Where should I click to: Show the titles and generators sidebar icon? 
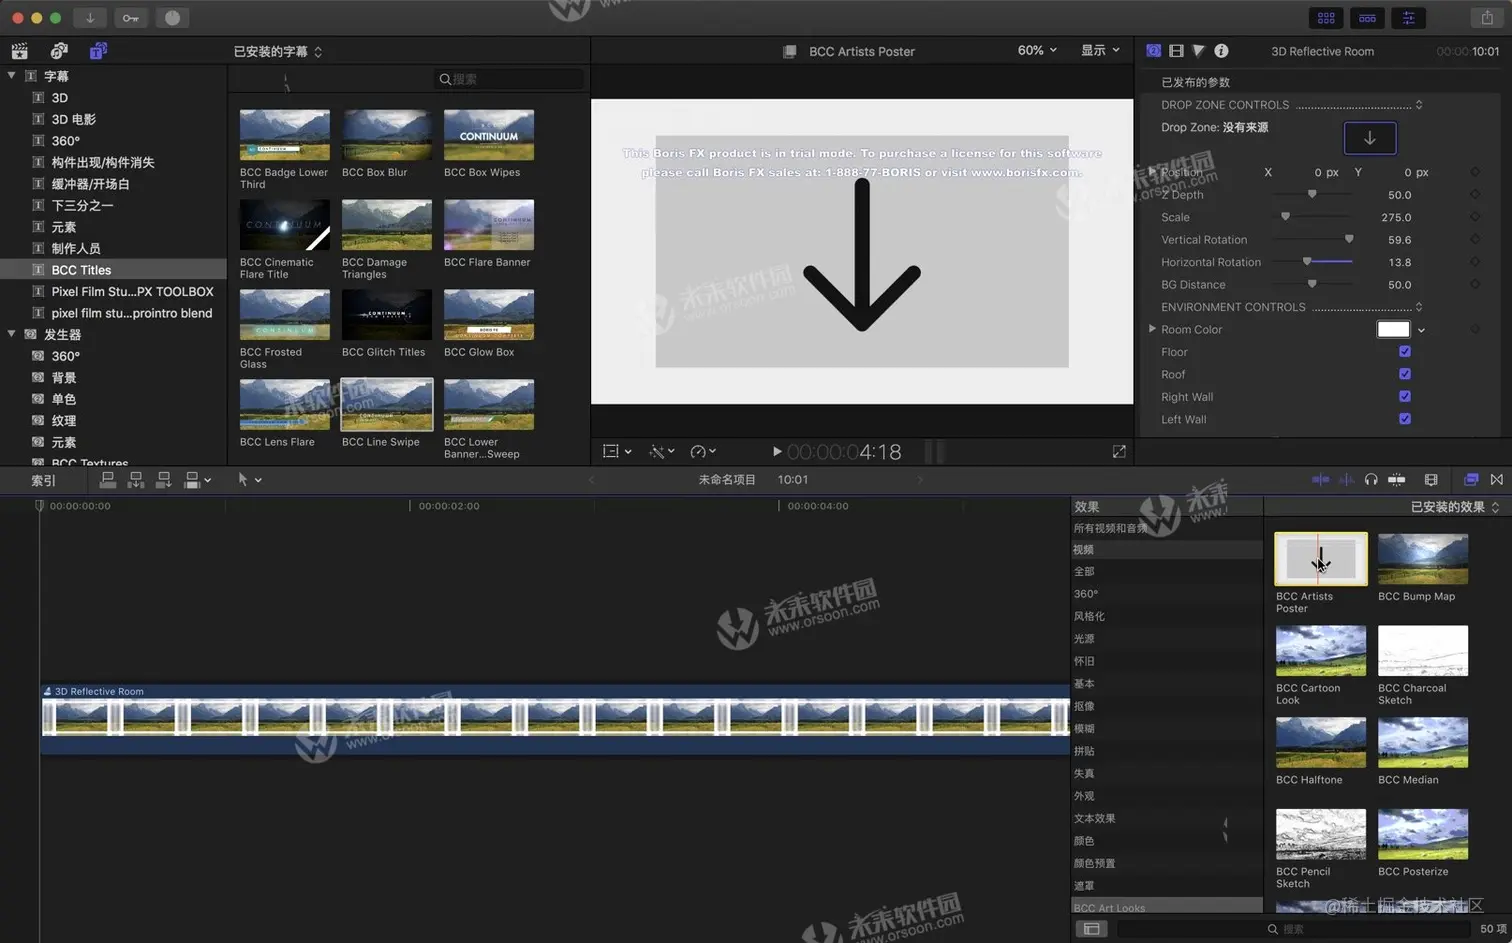point(98,51)
